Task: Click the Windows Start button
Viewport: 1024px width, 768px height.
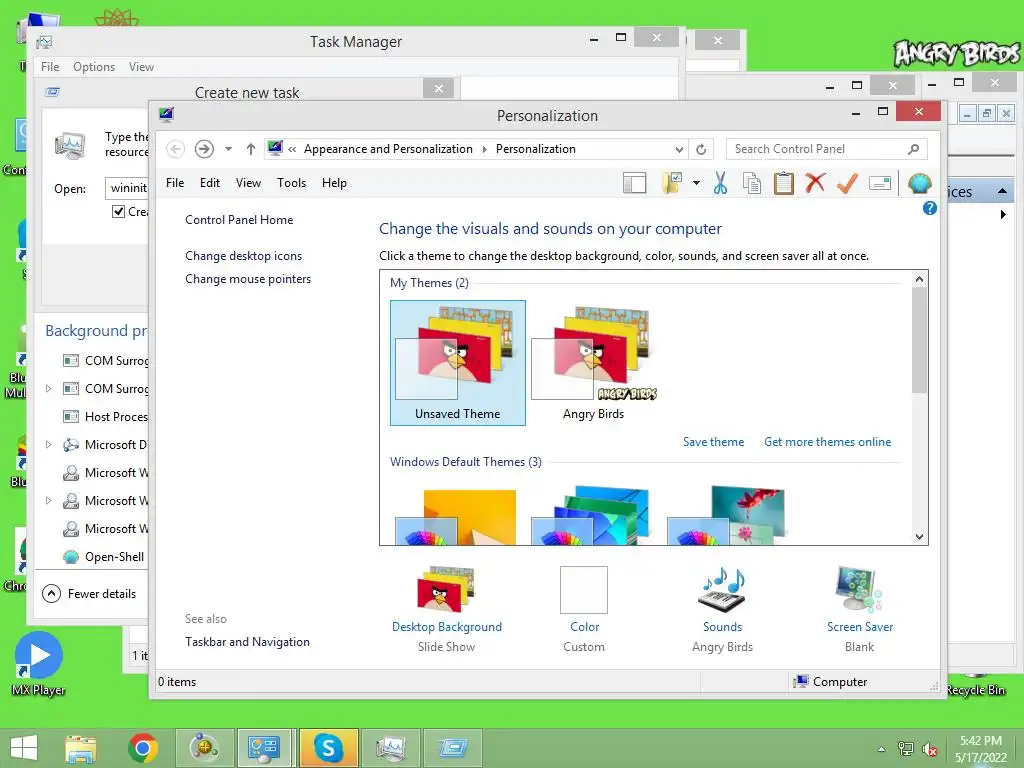Action: coord(24,748)
